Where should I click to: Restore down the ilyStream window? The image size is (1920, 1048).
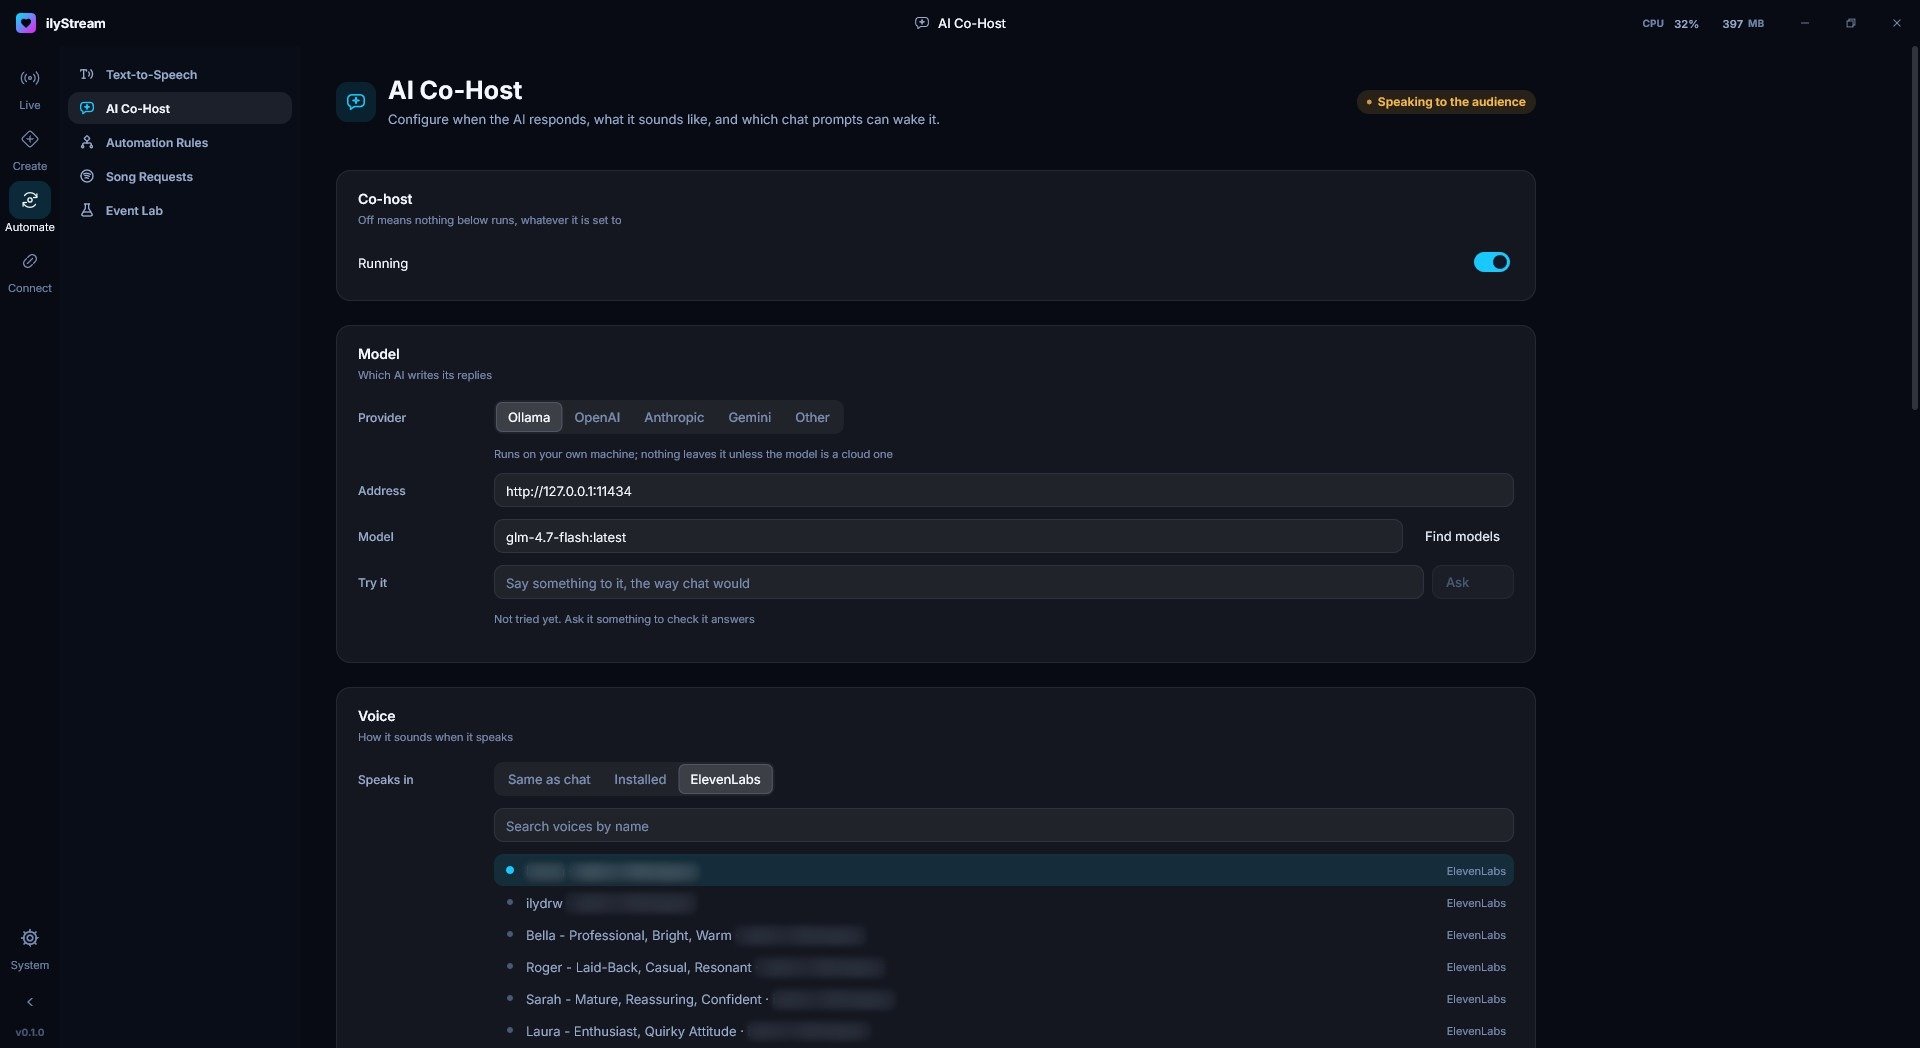click(1851, 23)
